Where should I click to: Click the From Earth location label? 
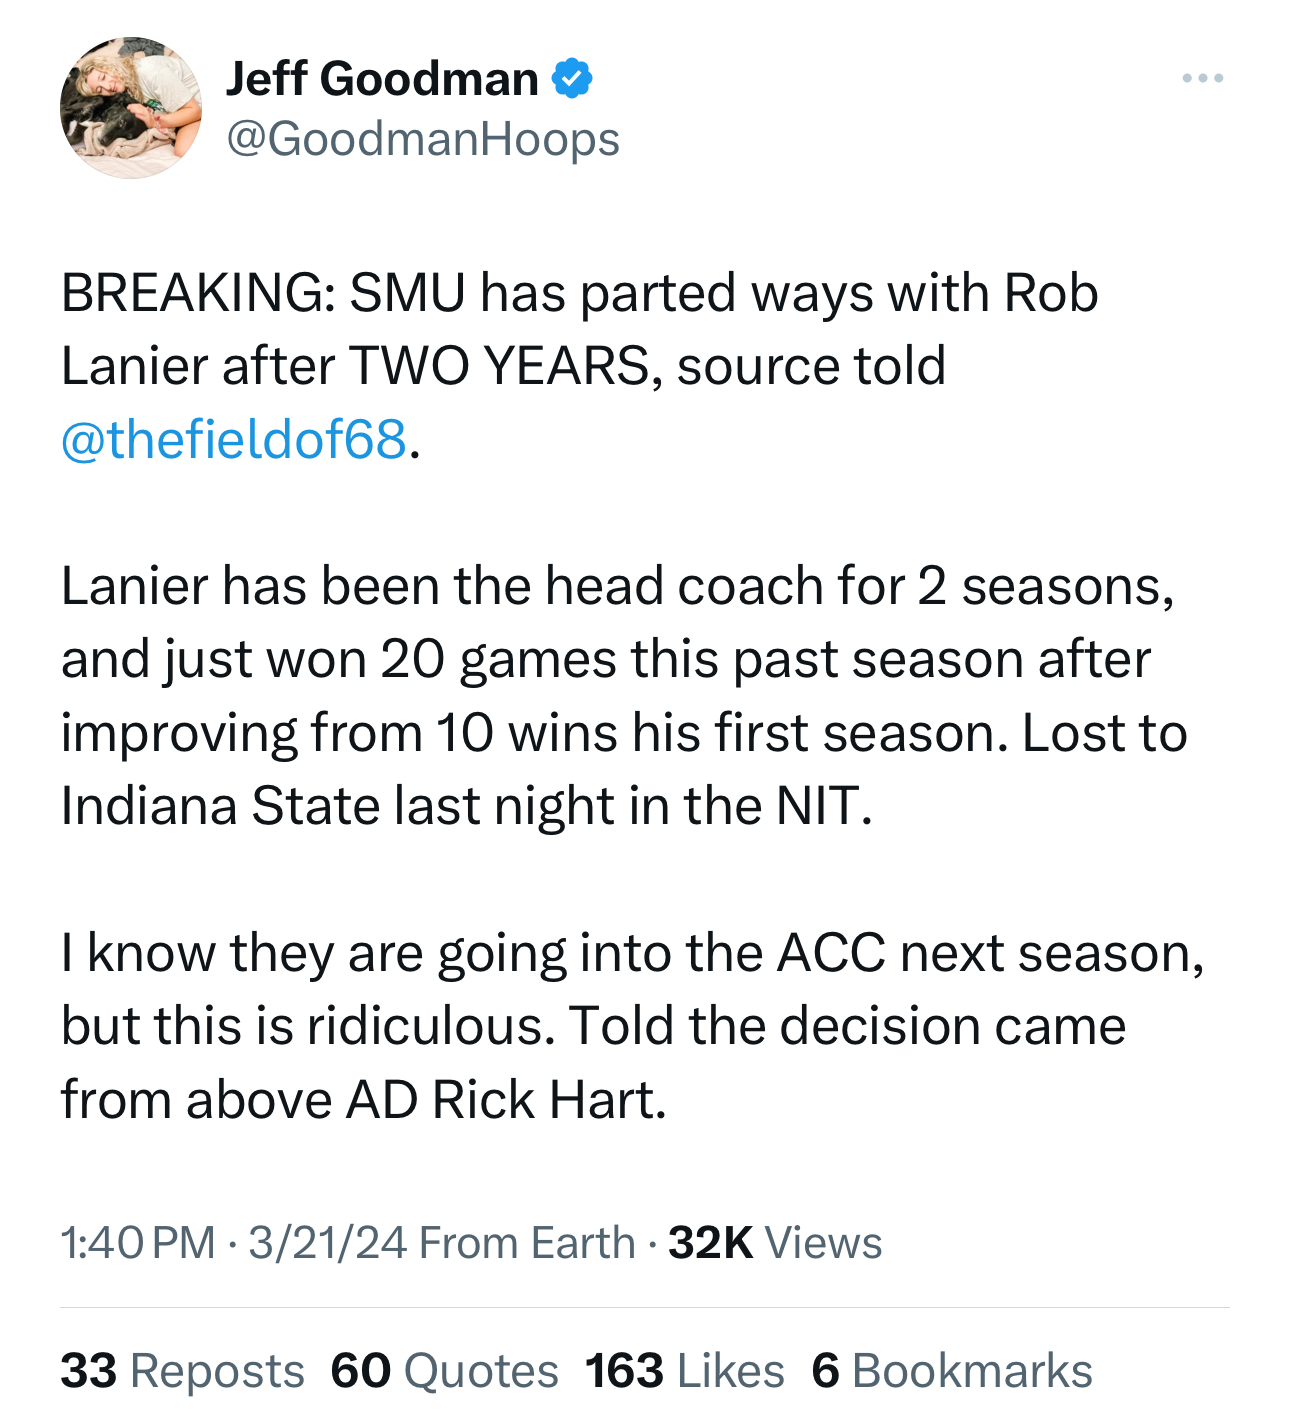click(527, 1243)
